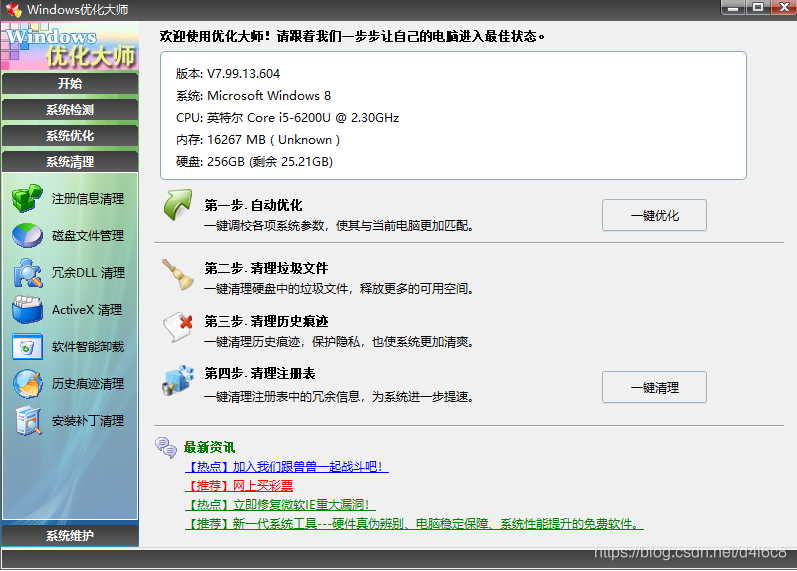Click the 内存: 16267 MB line

258,140
